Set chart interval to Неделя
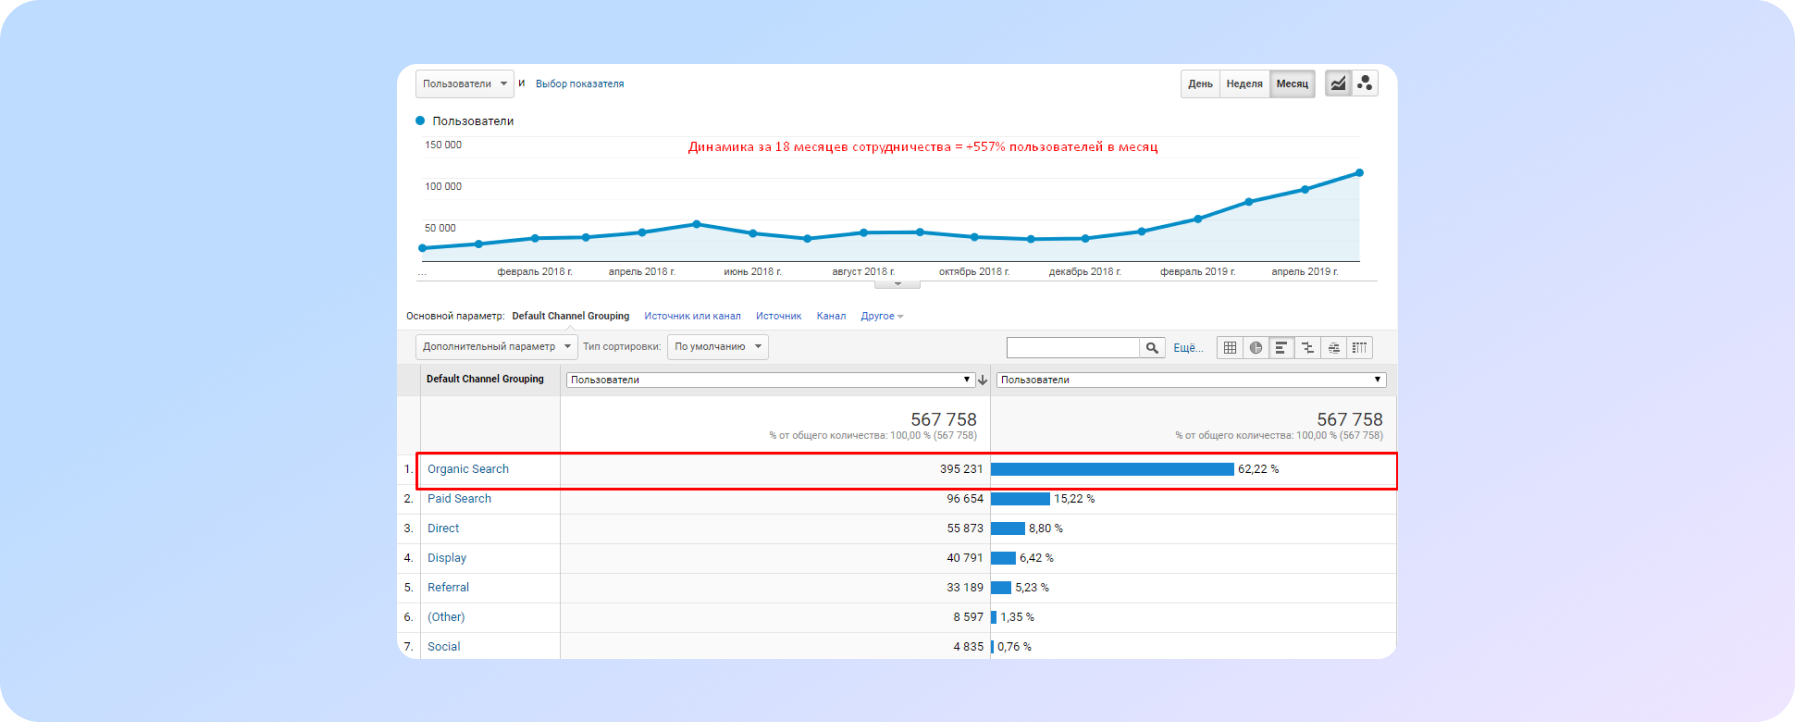This screenshot has width=1795, height=722. click(1245, 84)
